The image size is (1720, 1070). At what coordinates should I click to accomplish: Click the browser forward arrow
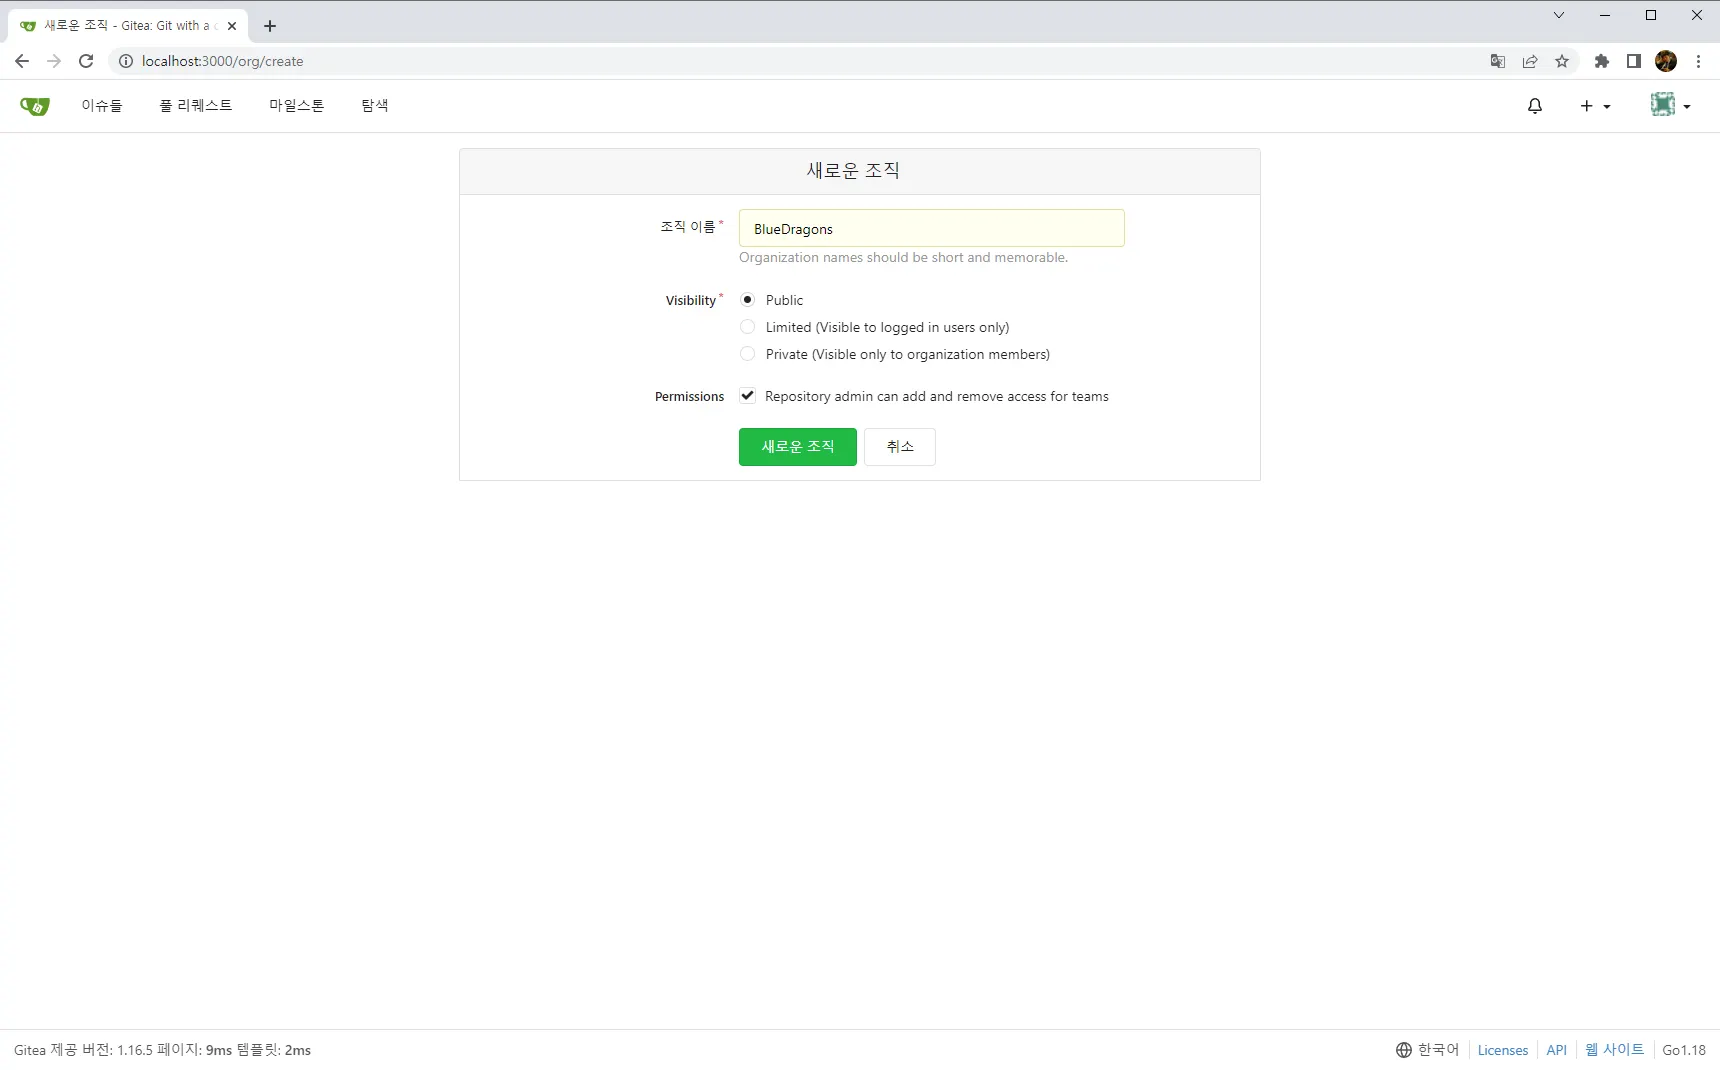54,61
